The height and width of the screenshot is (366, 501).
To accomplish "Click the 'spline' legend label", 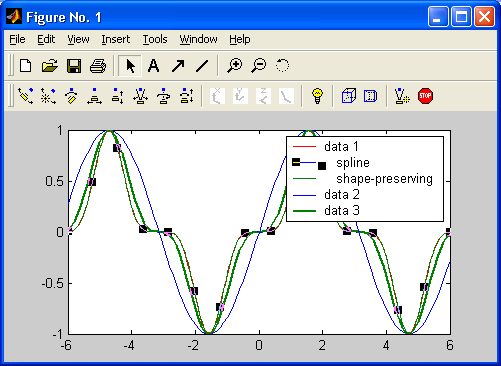I will [x=353, y=163].
